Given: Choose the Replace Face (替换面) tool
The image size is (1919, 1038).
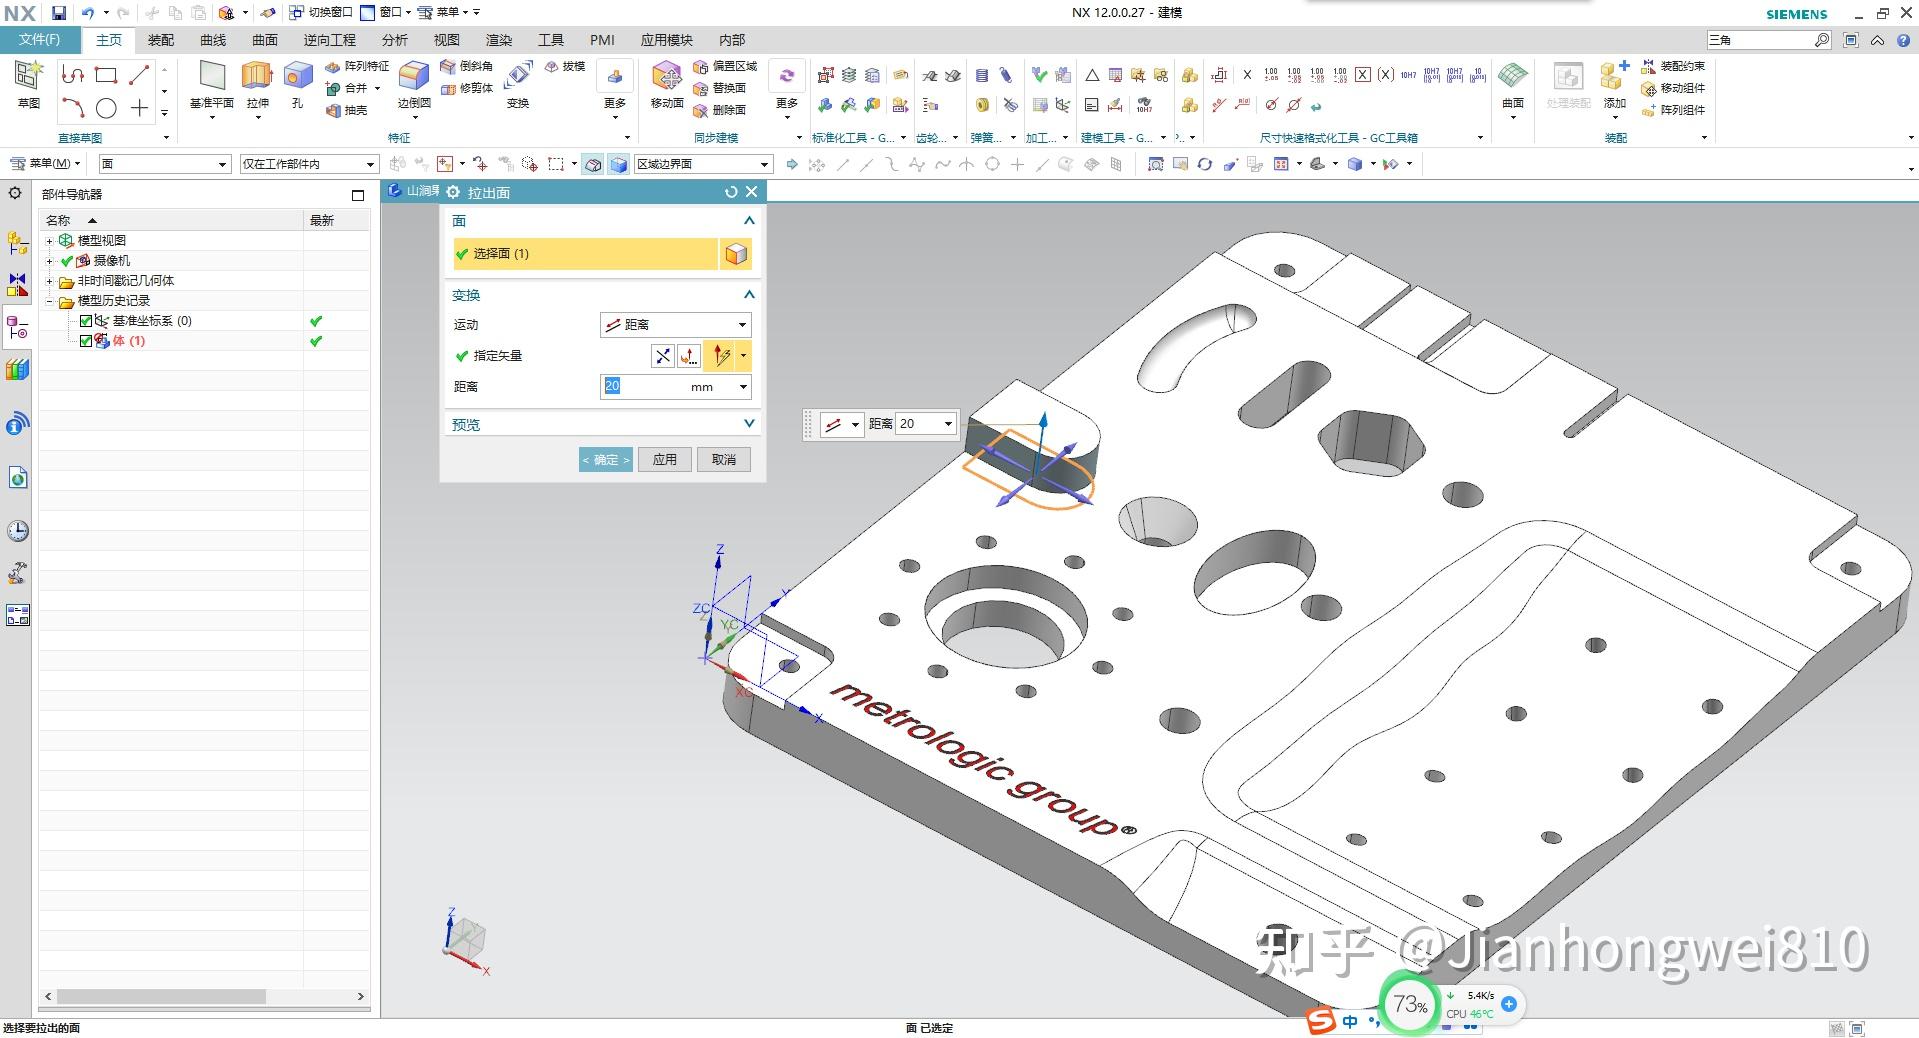Looking at the screenshot, I should tap(720, 88).
